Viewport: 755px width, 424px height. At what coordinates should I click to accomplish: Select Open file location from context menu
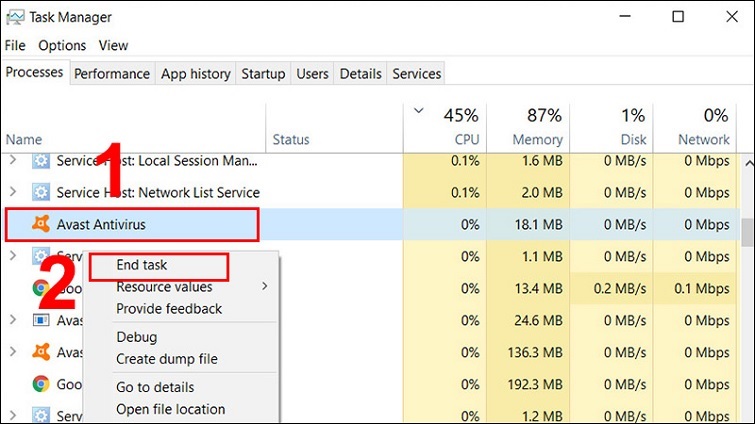pos(170,409)
